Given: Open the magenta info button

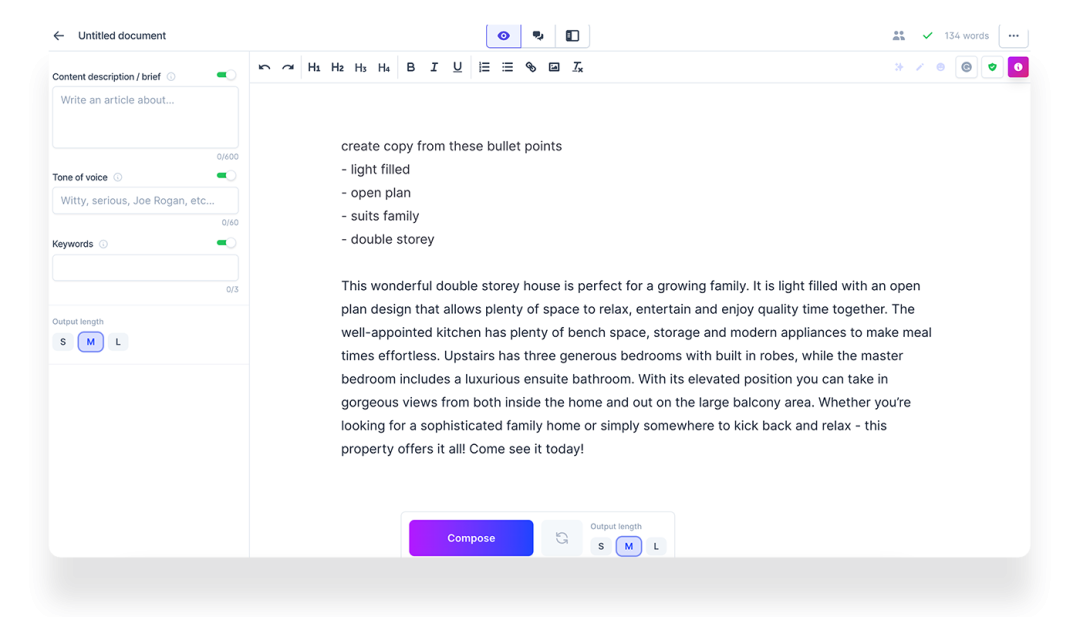Looking at the screenshot, I should pyautogui.click(x=1018, y=67).
